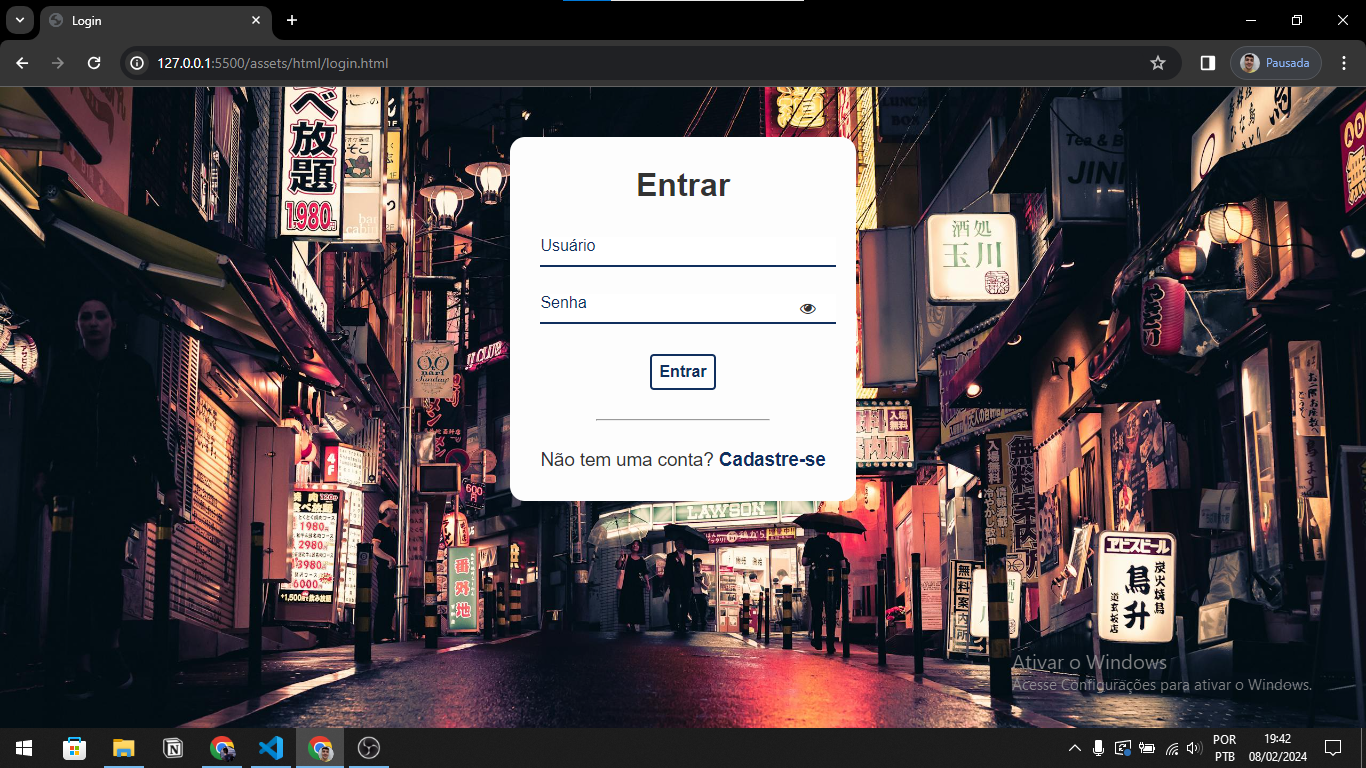Open Notion from the taskbar
The width and height of the screenshot is (1366, 768).
tap(173, 748)
